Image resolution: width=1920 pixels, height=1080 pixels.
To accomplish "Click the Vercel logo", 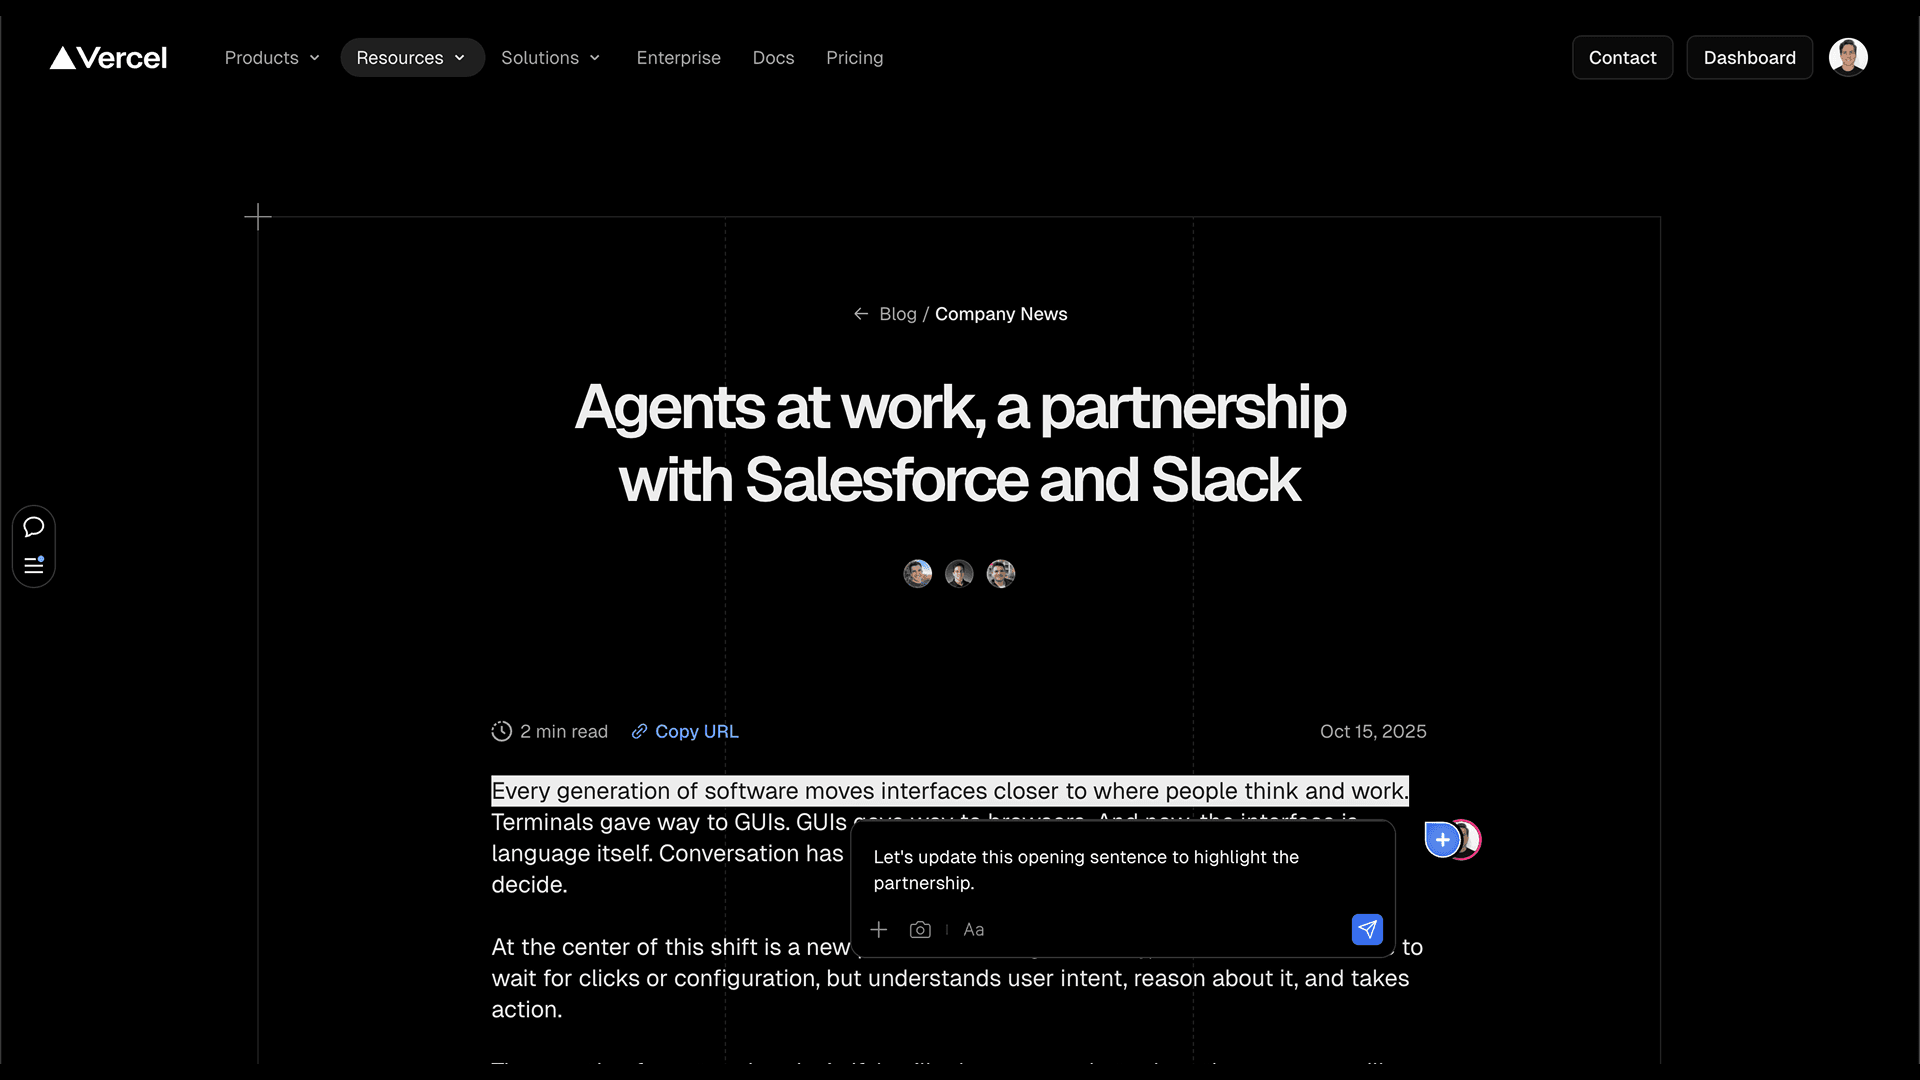I will [x=108, y=58].
